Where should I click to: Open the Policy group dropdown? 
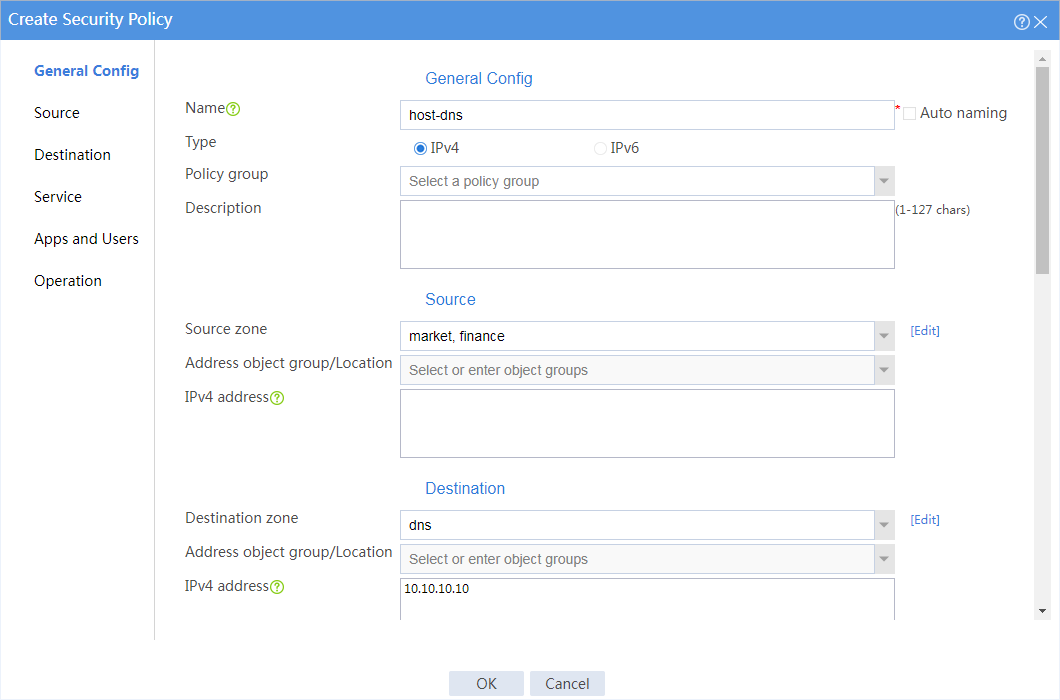coord(884,181)
